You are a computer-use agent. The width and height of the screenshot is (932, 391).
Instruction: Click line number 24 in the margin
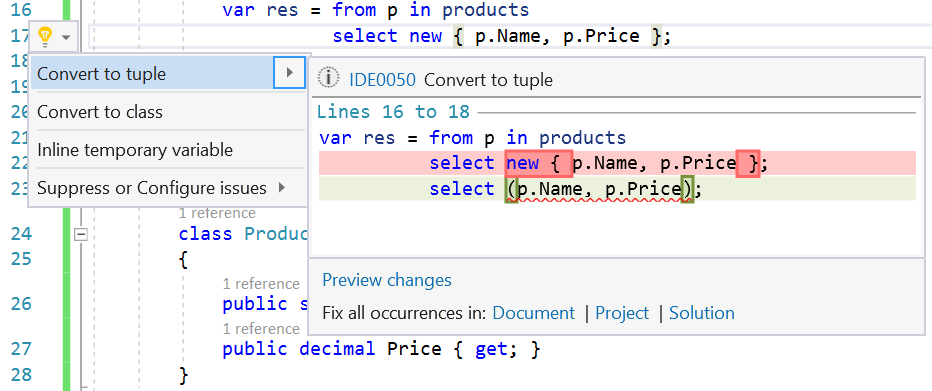(21, 234)
